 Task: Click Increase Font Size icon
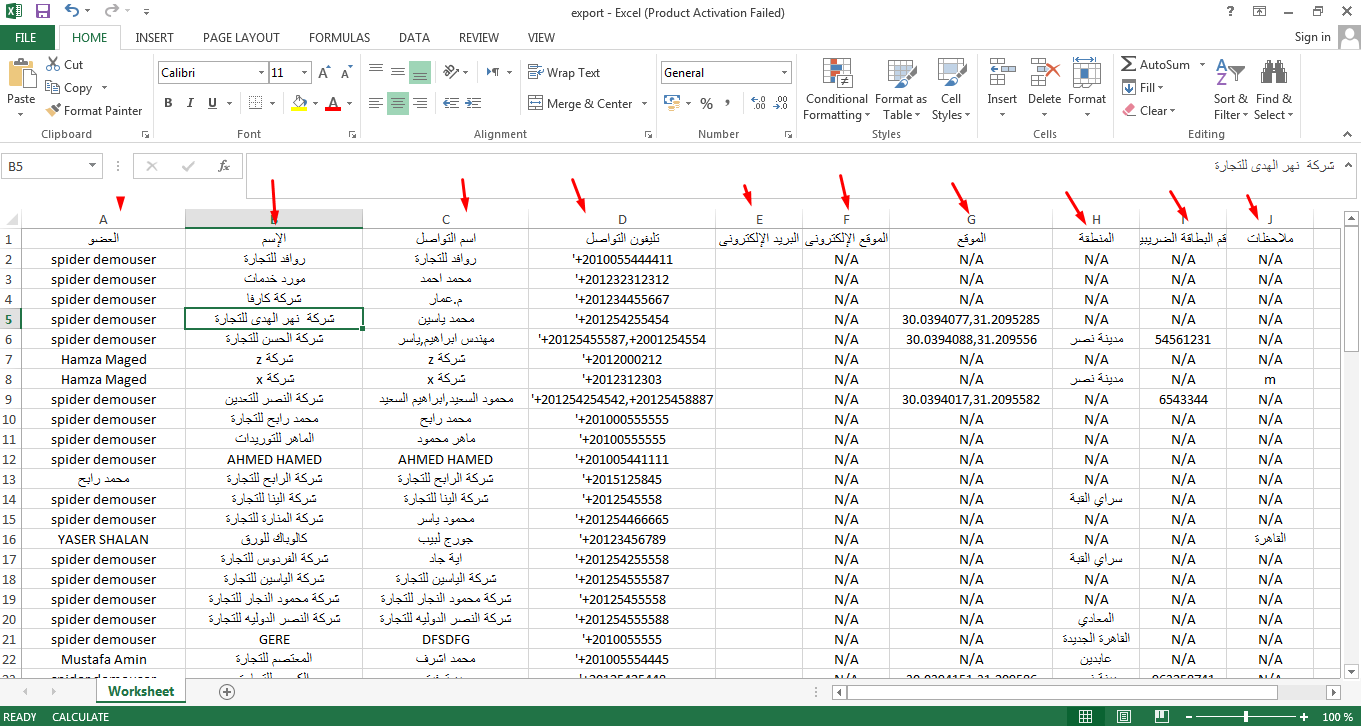[324, 73]
